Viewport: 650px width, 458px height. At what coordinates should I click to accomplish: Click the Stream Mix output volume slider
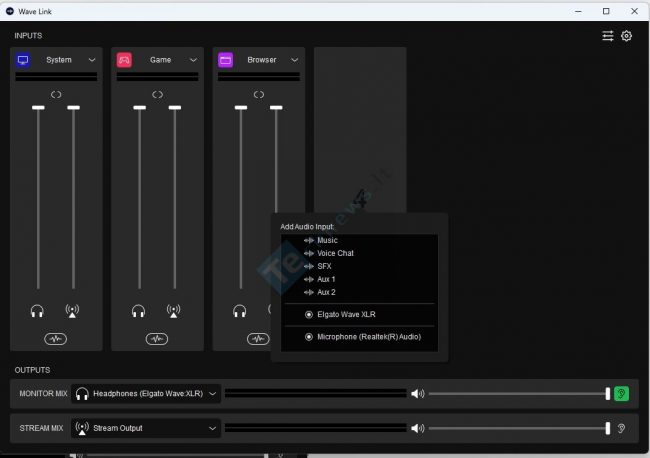(x=520, y=428)
